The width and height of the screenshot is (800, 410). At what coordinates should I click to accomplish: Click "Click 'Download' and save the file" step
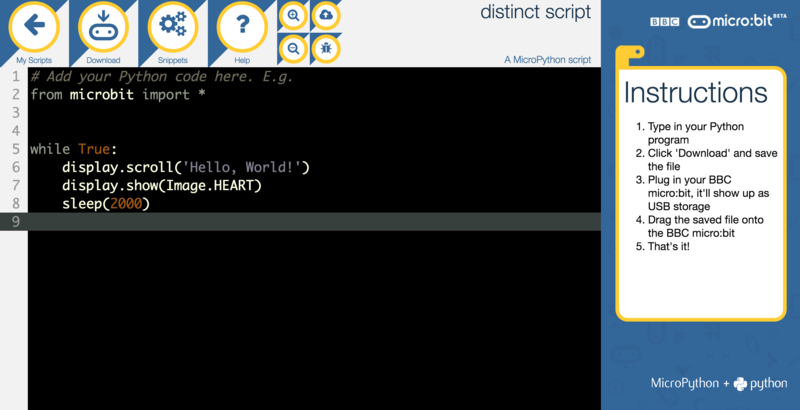coord(713,160)
